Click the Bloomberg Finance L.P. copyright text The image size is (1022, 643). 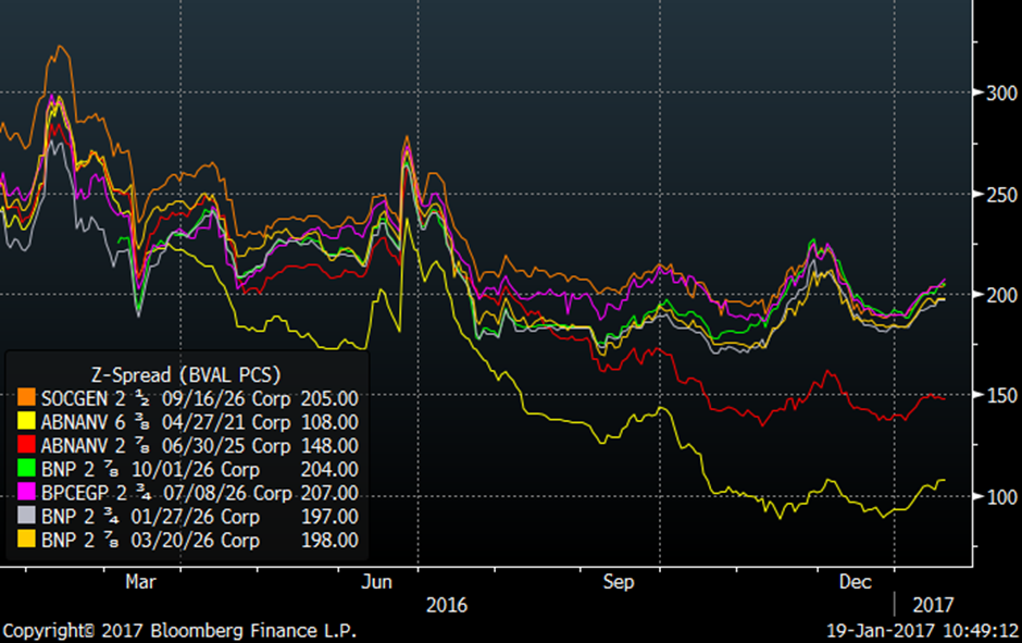click(178, 632)
